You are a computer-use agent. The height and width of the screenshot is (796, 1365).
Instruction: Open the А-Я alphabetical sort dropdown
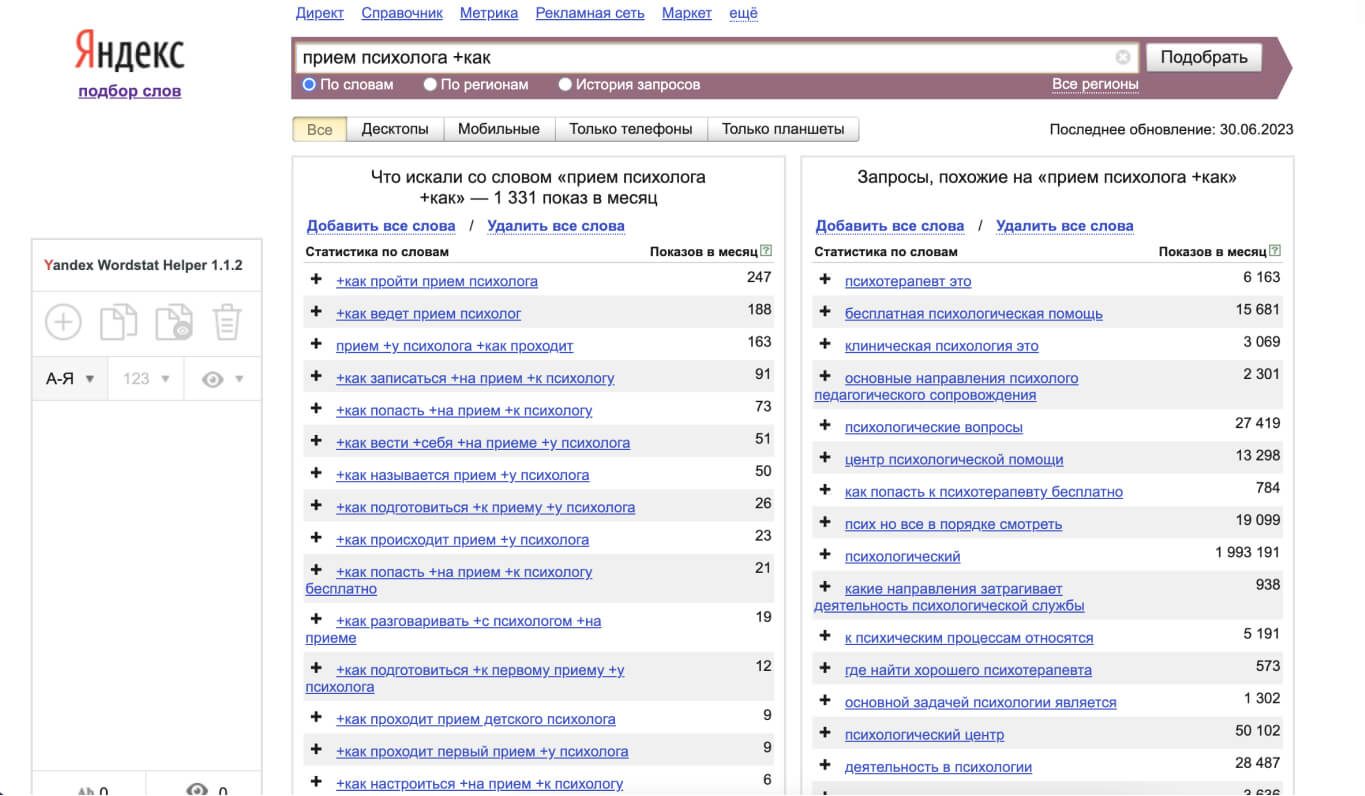coord(69,378)
